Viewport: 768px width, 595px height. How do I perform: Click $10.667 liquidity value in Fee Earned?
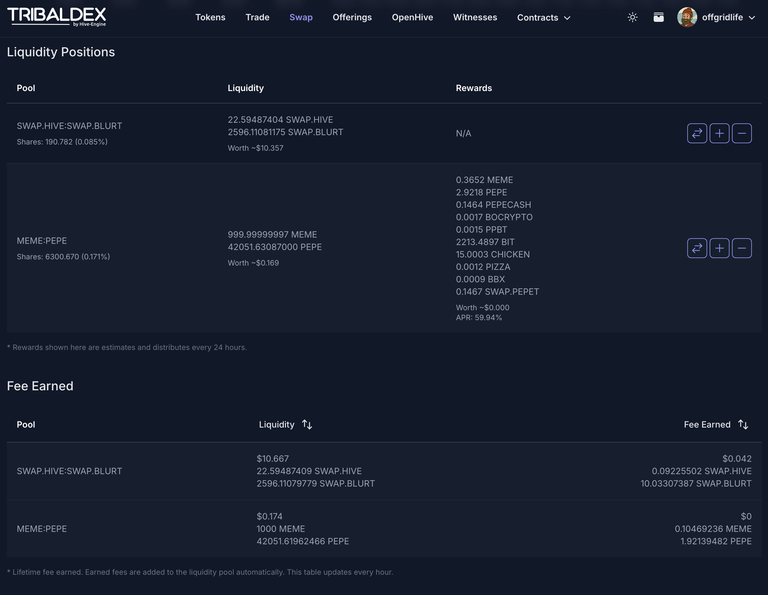pos(272,459)
